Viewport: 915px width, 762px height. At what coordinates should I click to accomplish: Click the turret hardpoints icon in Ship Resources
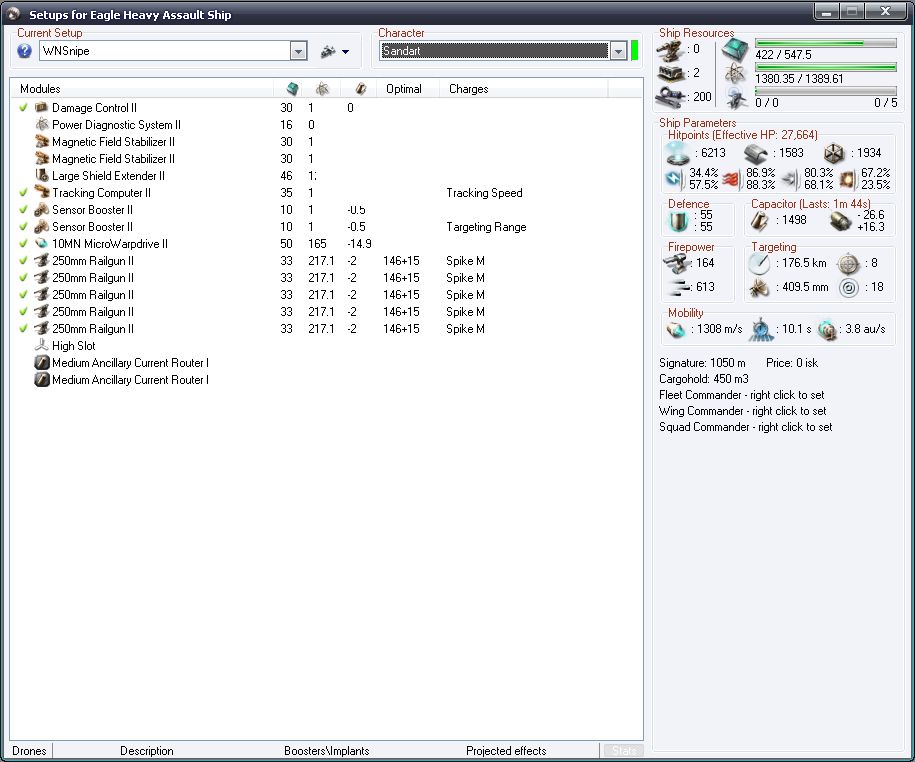point(670,50)
